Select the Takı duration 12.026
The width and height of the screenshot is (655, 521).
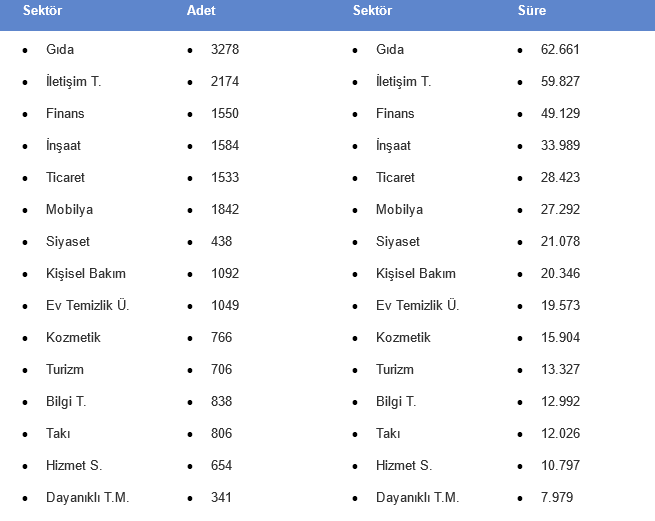(x=560, y=434)
